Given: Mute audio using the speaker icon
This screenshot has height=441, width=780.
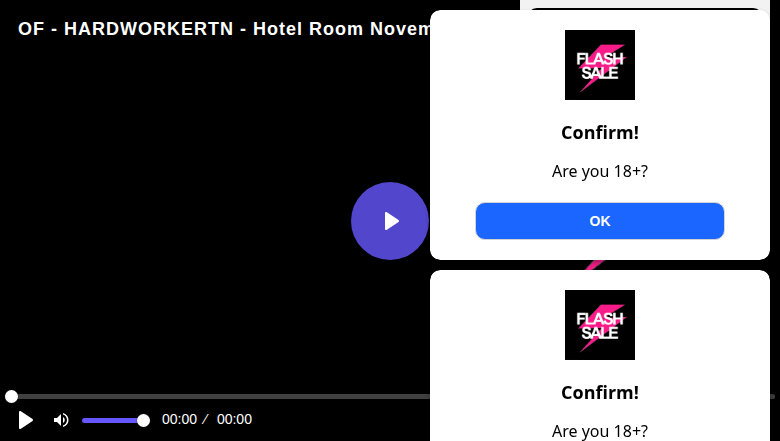Looking at the screenshot, I should pos(61,420).
